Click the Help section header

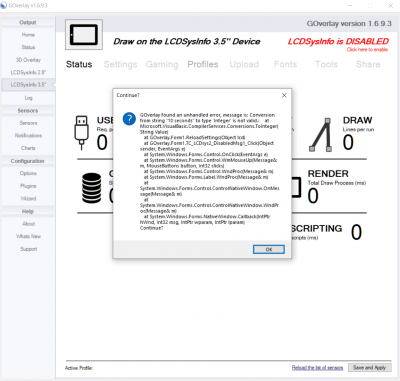click(28, 211)
